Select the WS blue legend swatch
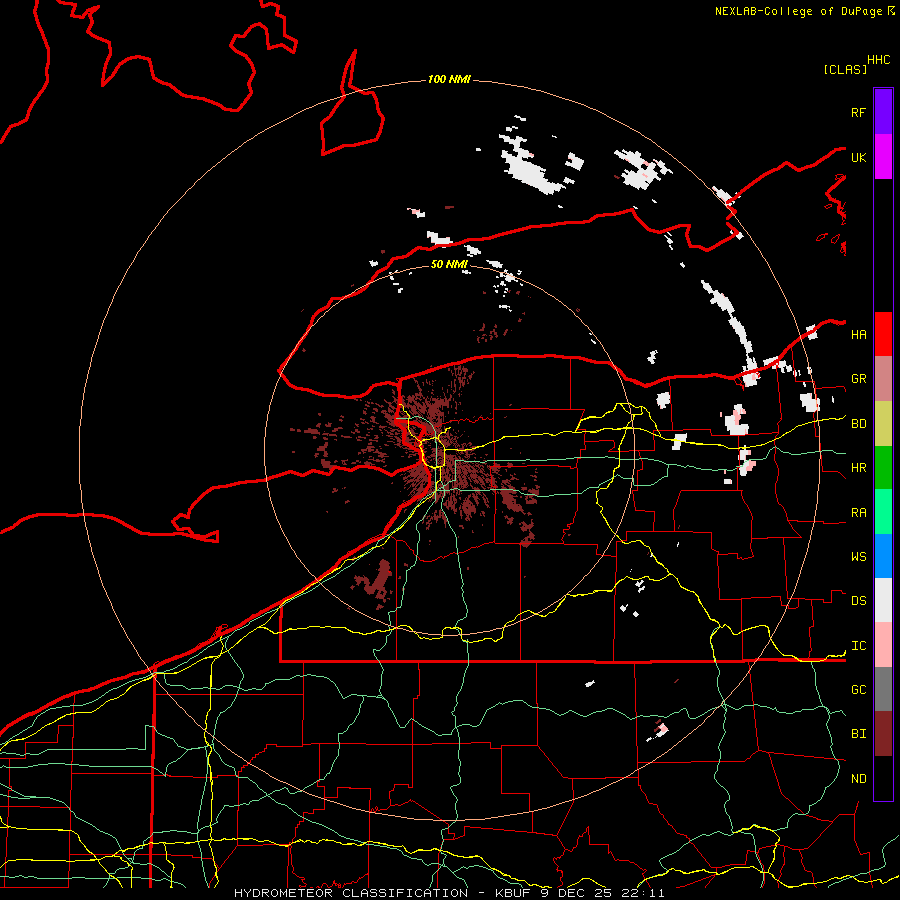900x900 pixels. 883,556
